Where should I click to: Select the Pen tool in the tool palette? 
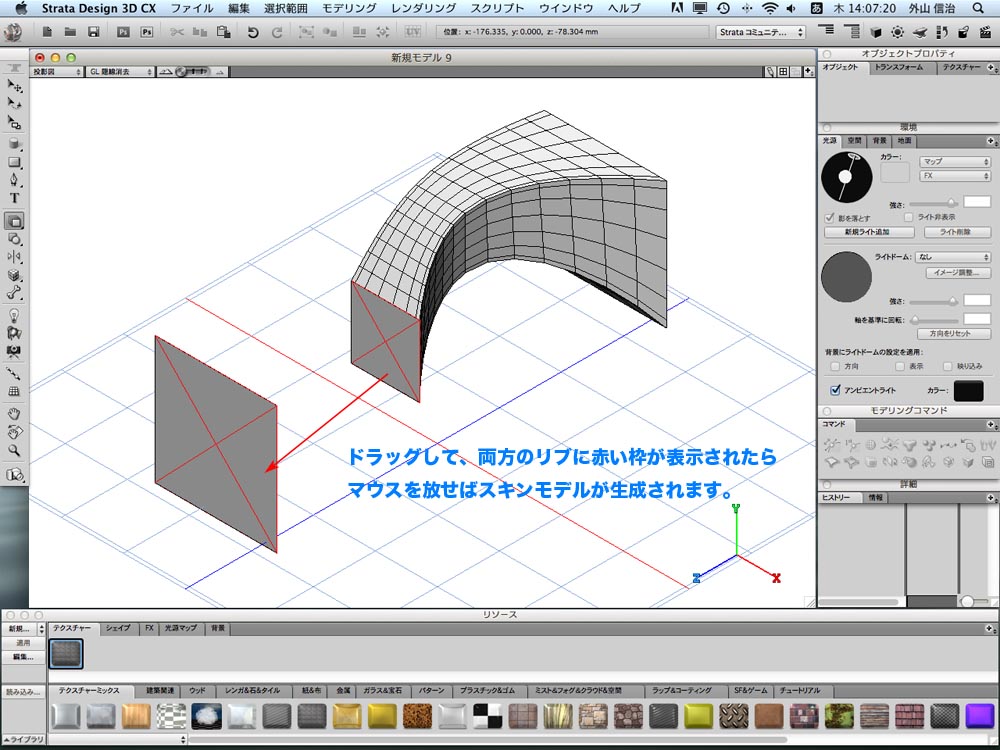(x=14, y=180)
